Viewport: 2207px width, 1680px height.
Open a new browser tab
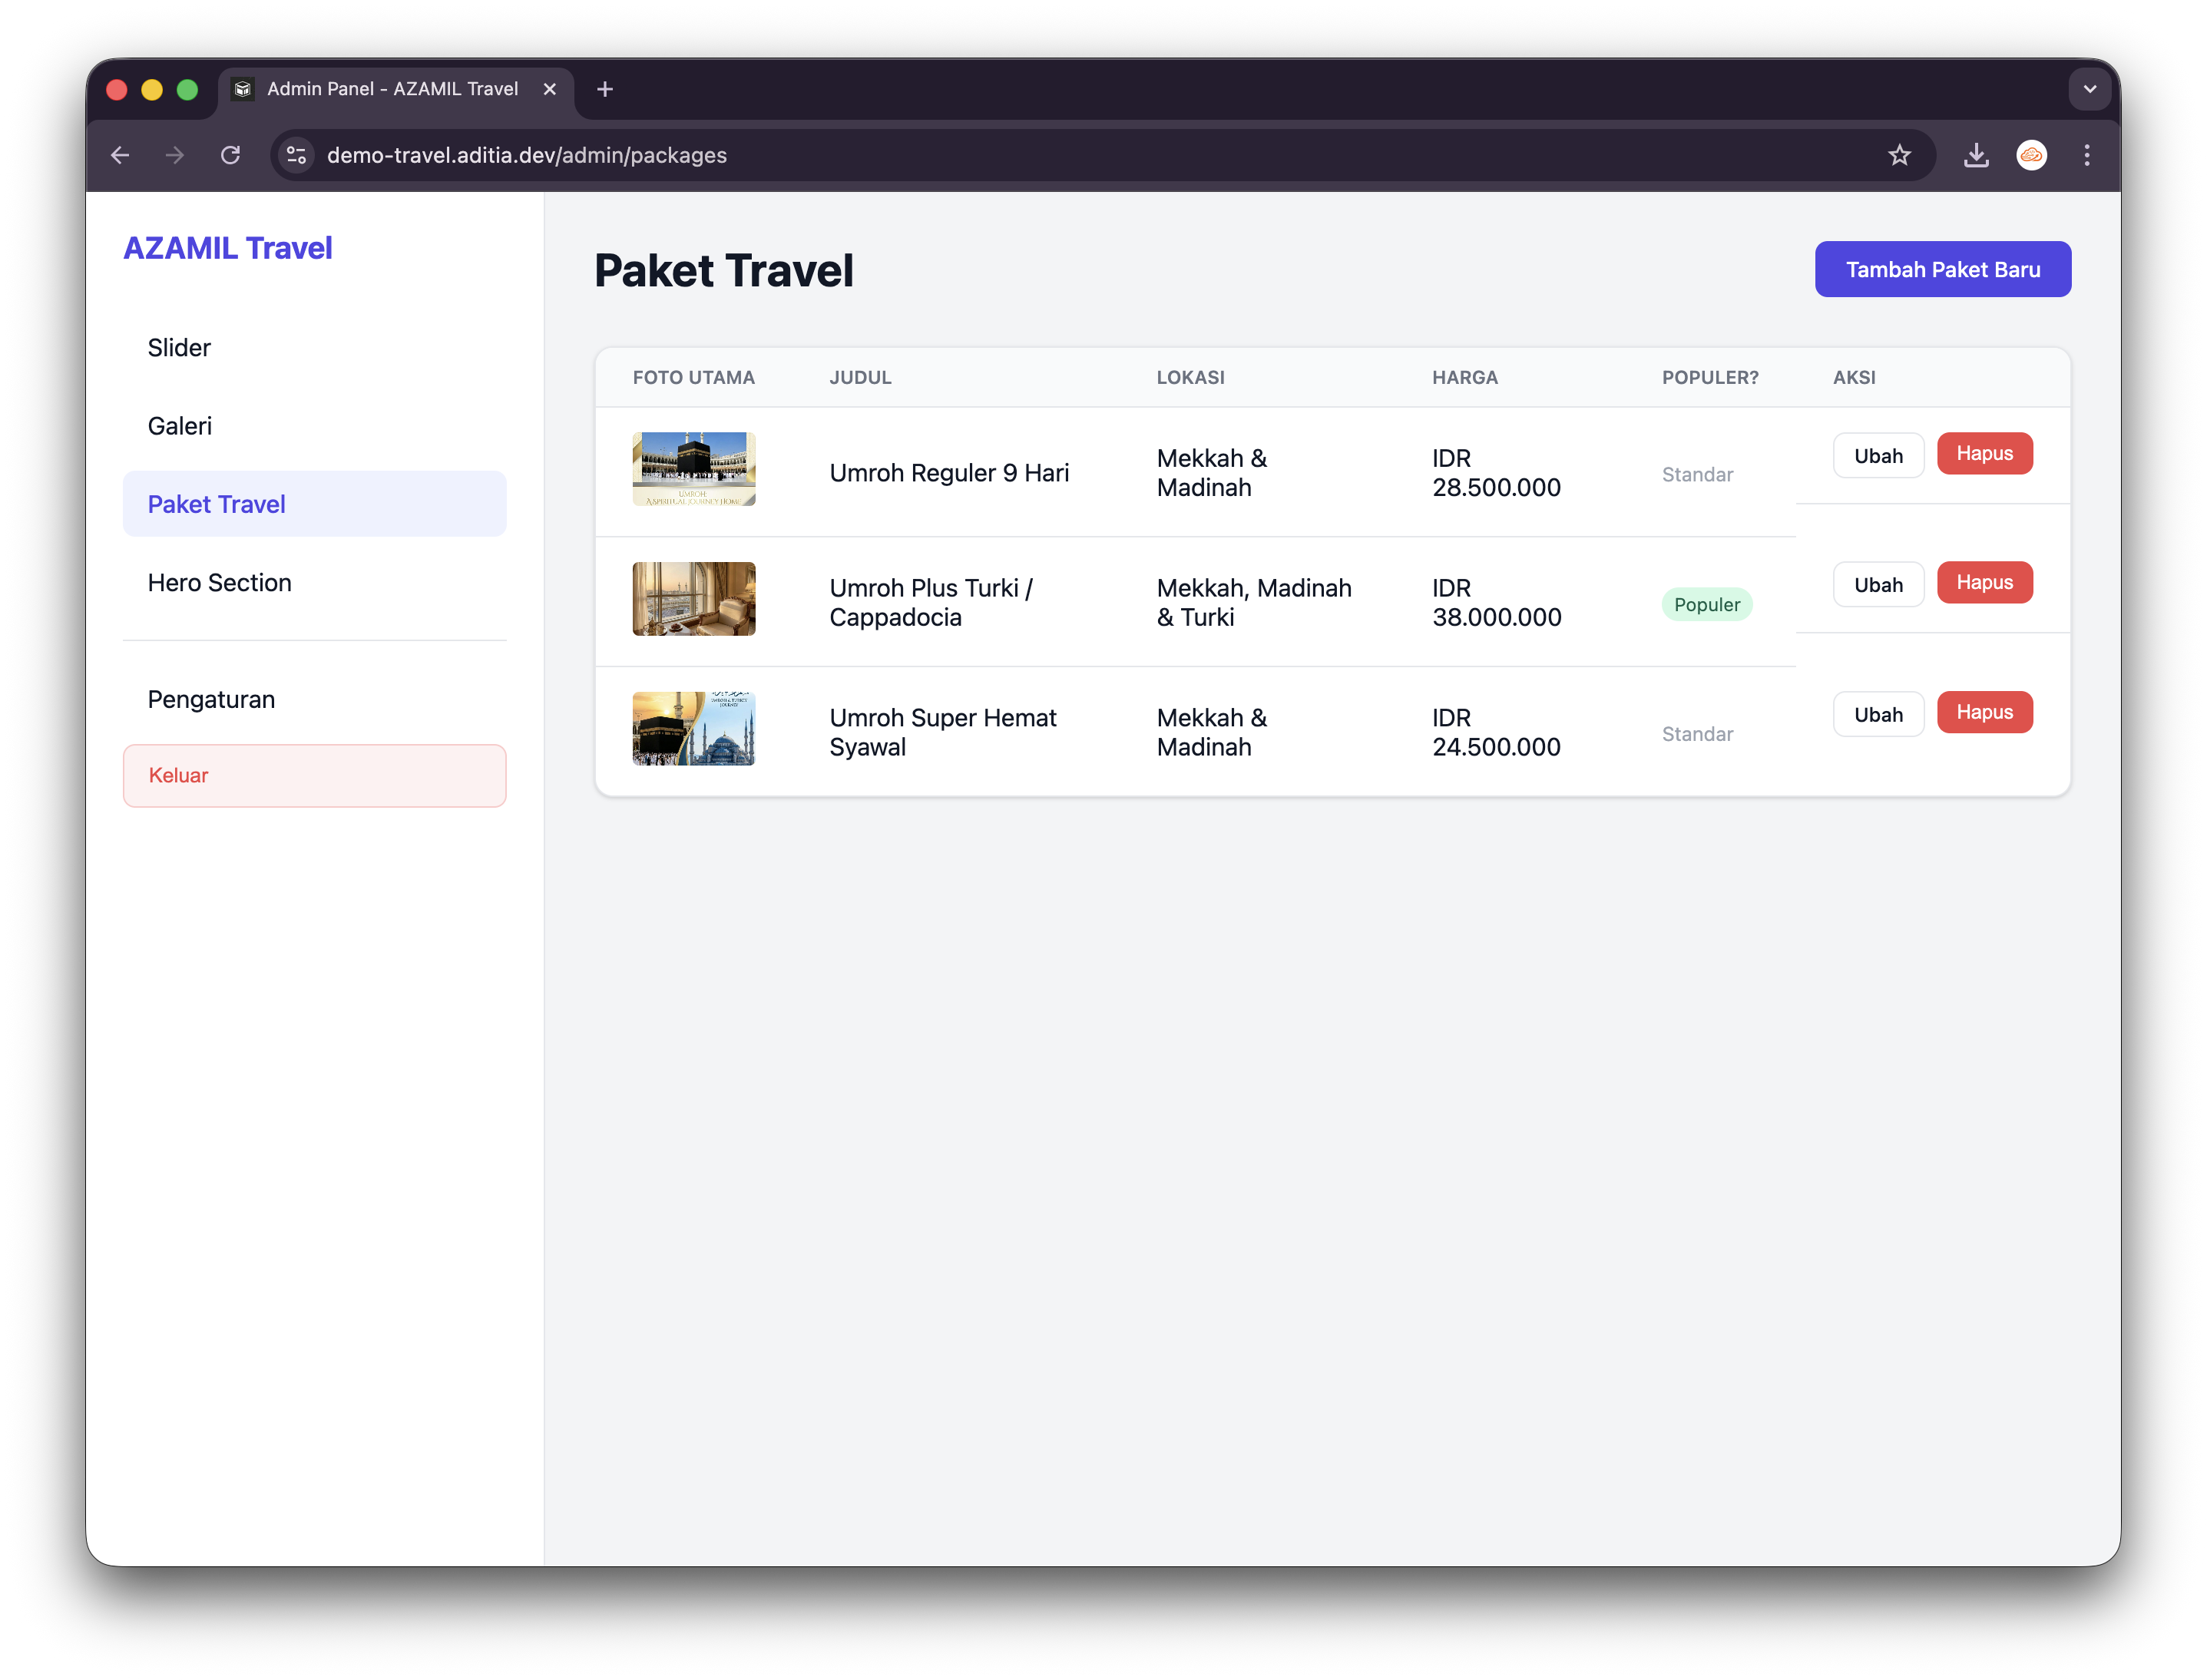[605, 89]
